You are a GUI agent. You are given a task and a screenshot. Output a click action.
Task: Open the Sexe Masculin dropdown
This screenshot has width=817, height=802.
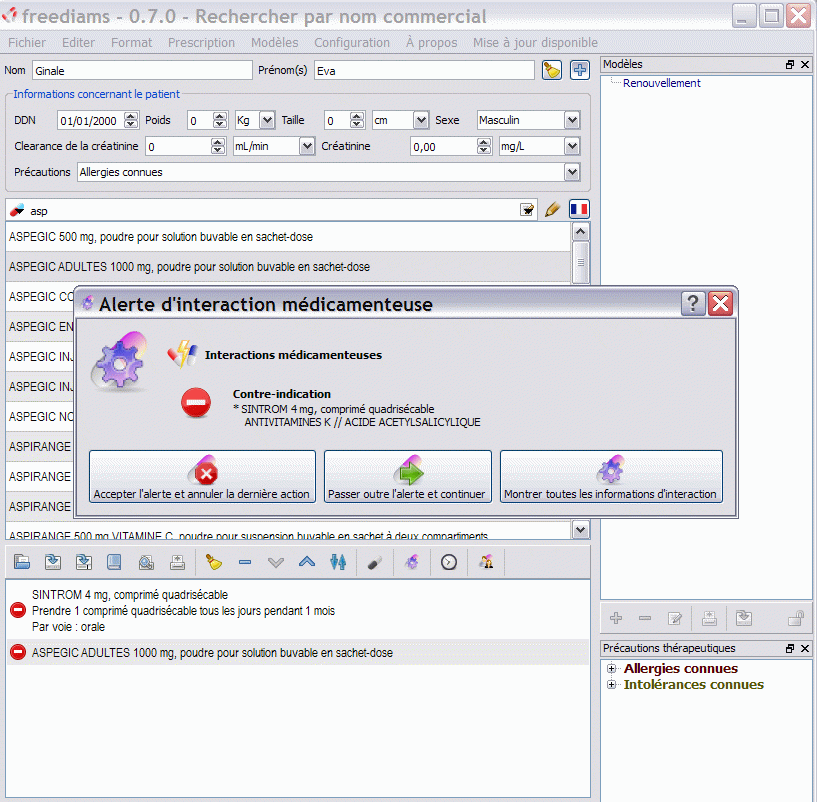572,120
